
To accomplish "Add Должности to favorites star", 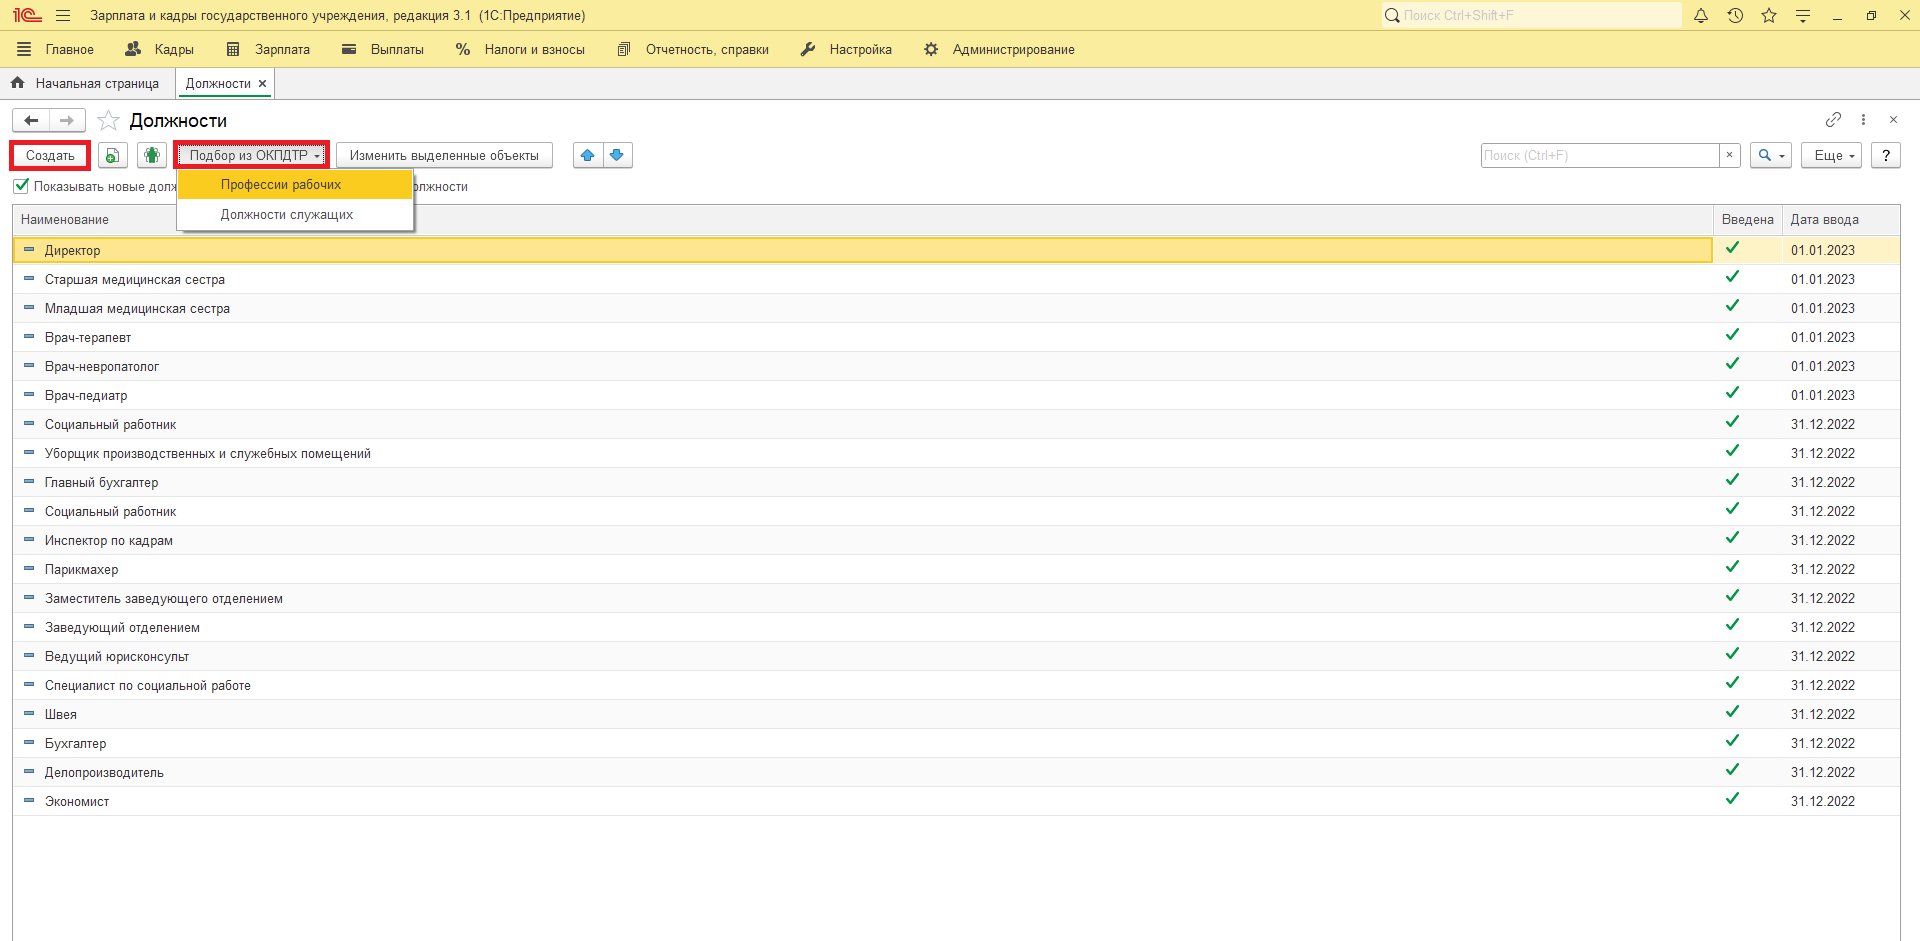I will click(109, 121).
